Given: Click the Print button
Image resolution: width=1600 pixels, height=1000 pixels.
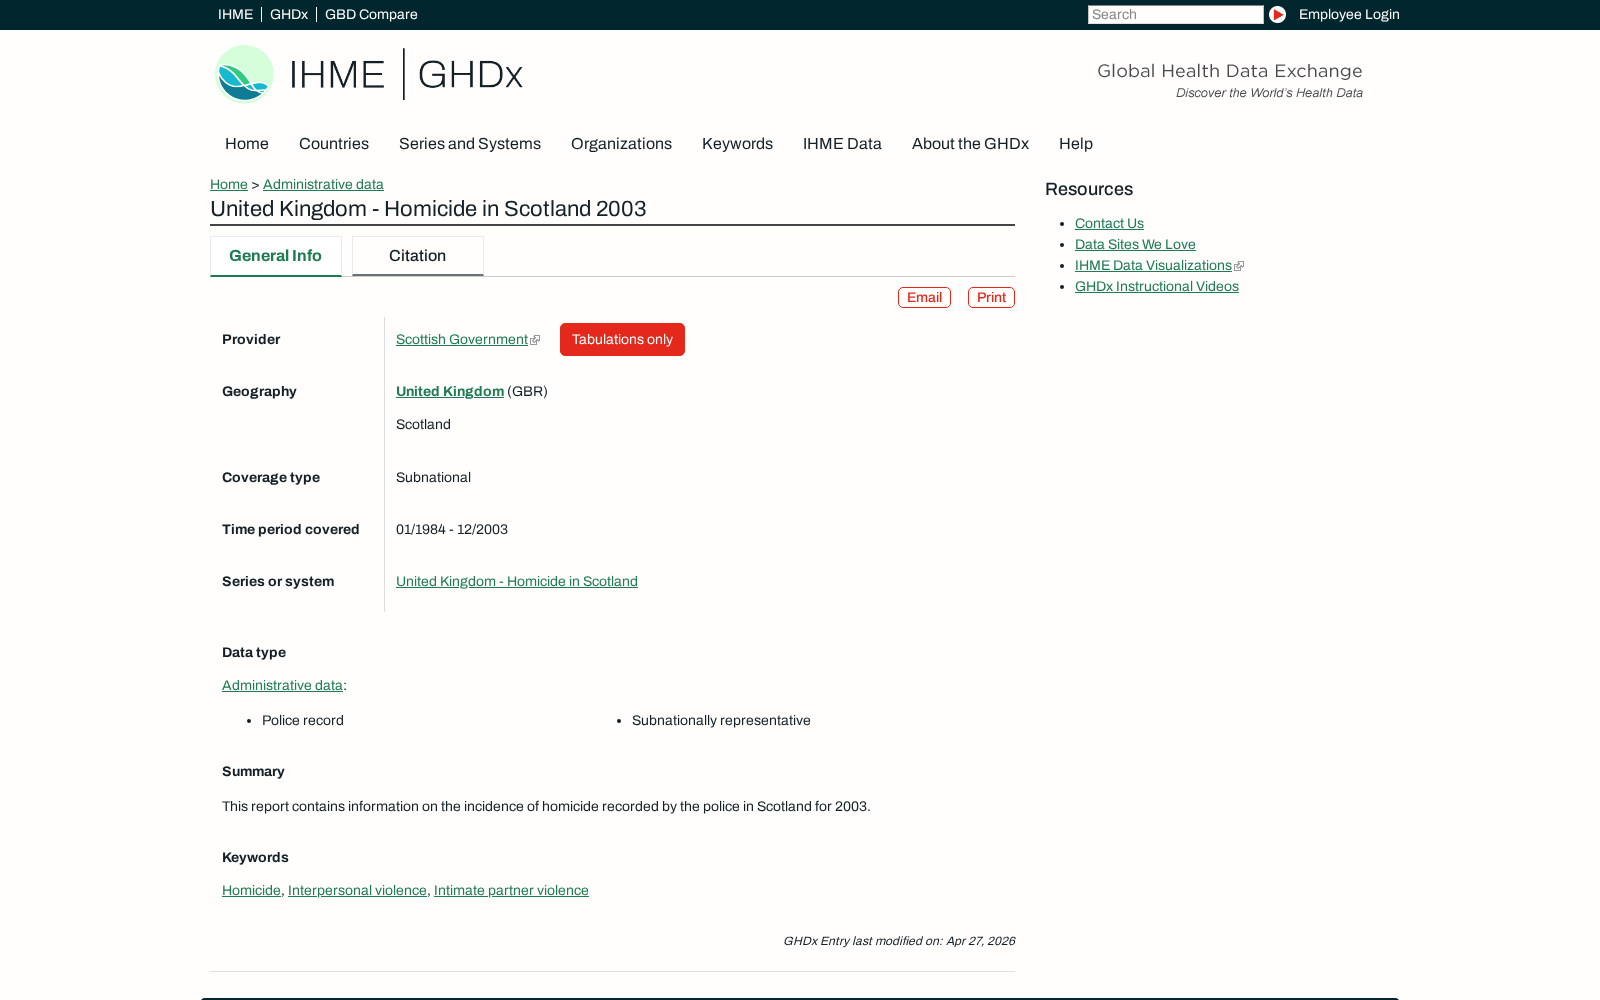Looking at the screenshot, I should point(991,297).
